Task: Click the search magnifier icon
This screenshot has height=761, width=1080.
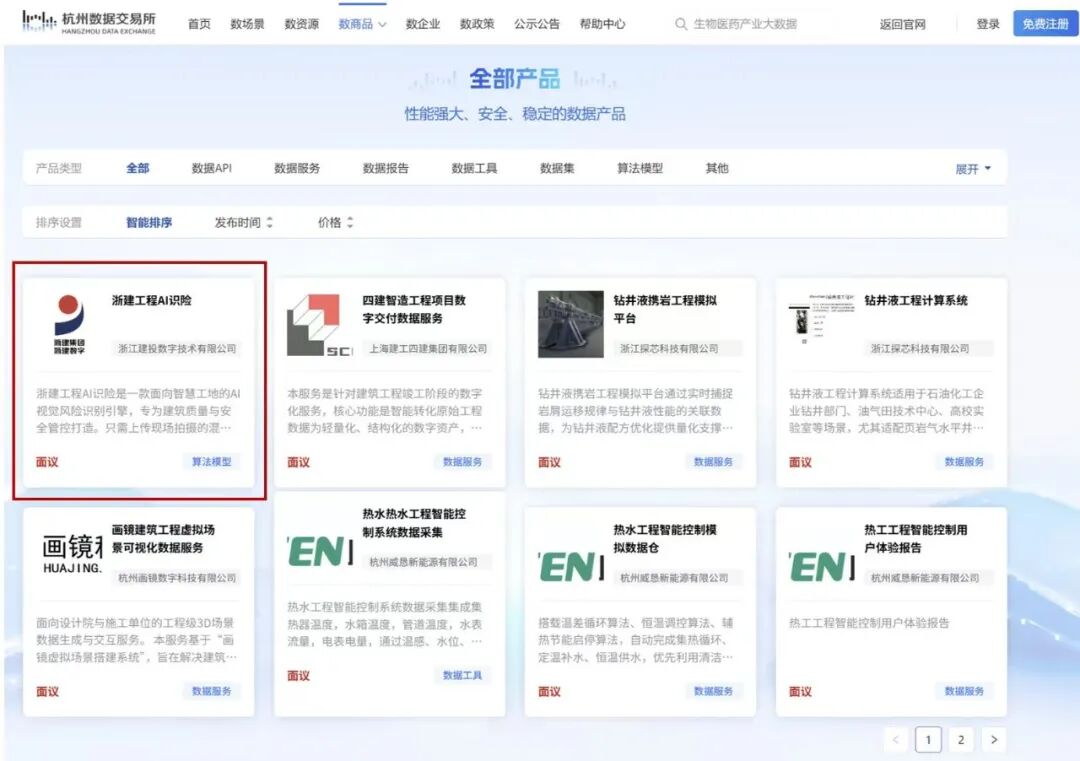Action: click(x=681, y=24)
